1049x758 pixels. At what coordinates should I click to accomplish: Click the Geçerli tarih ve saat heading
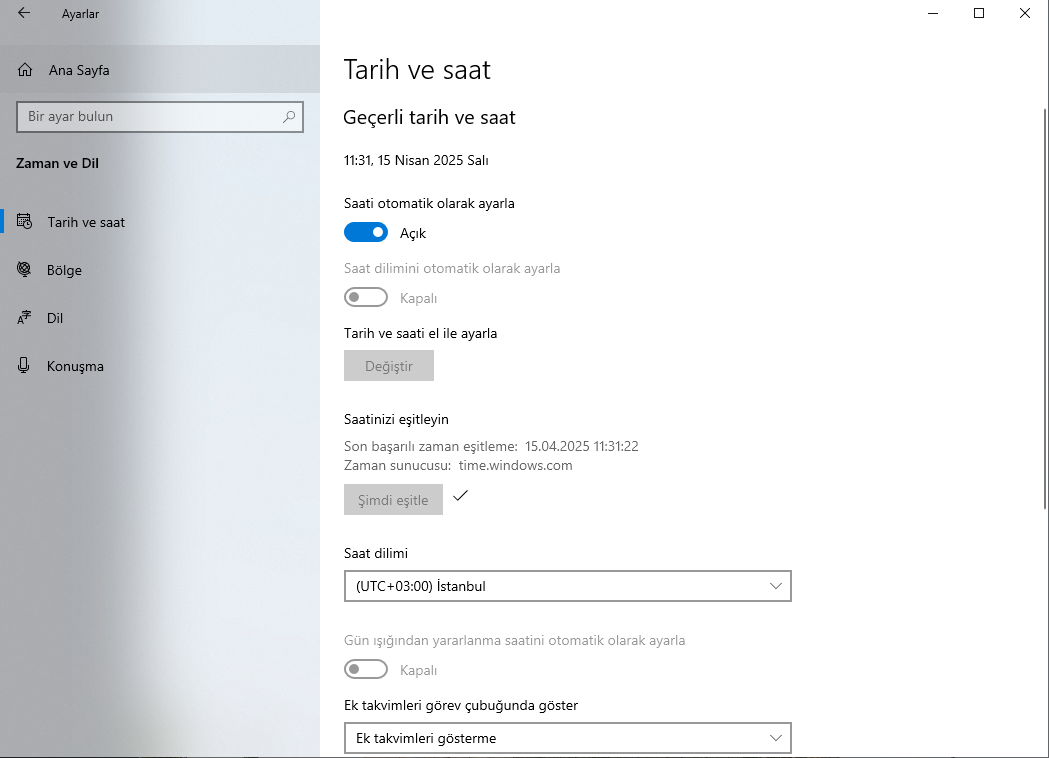pos(430,118)
